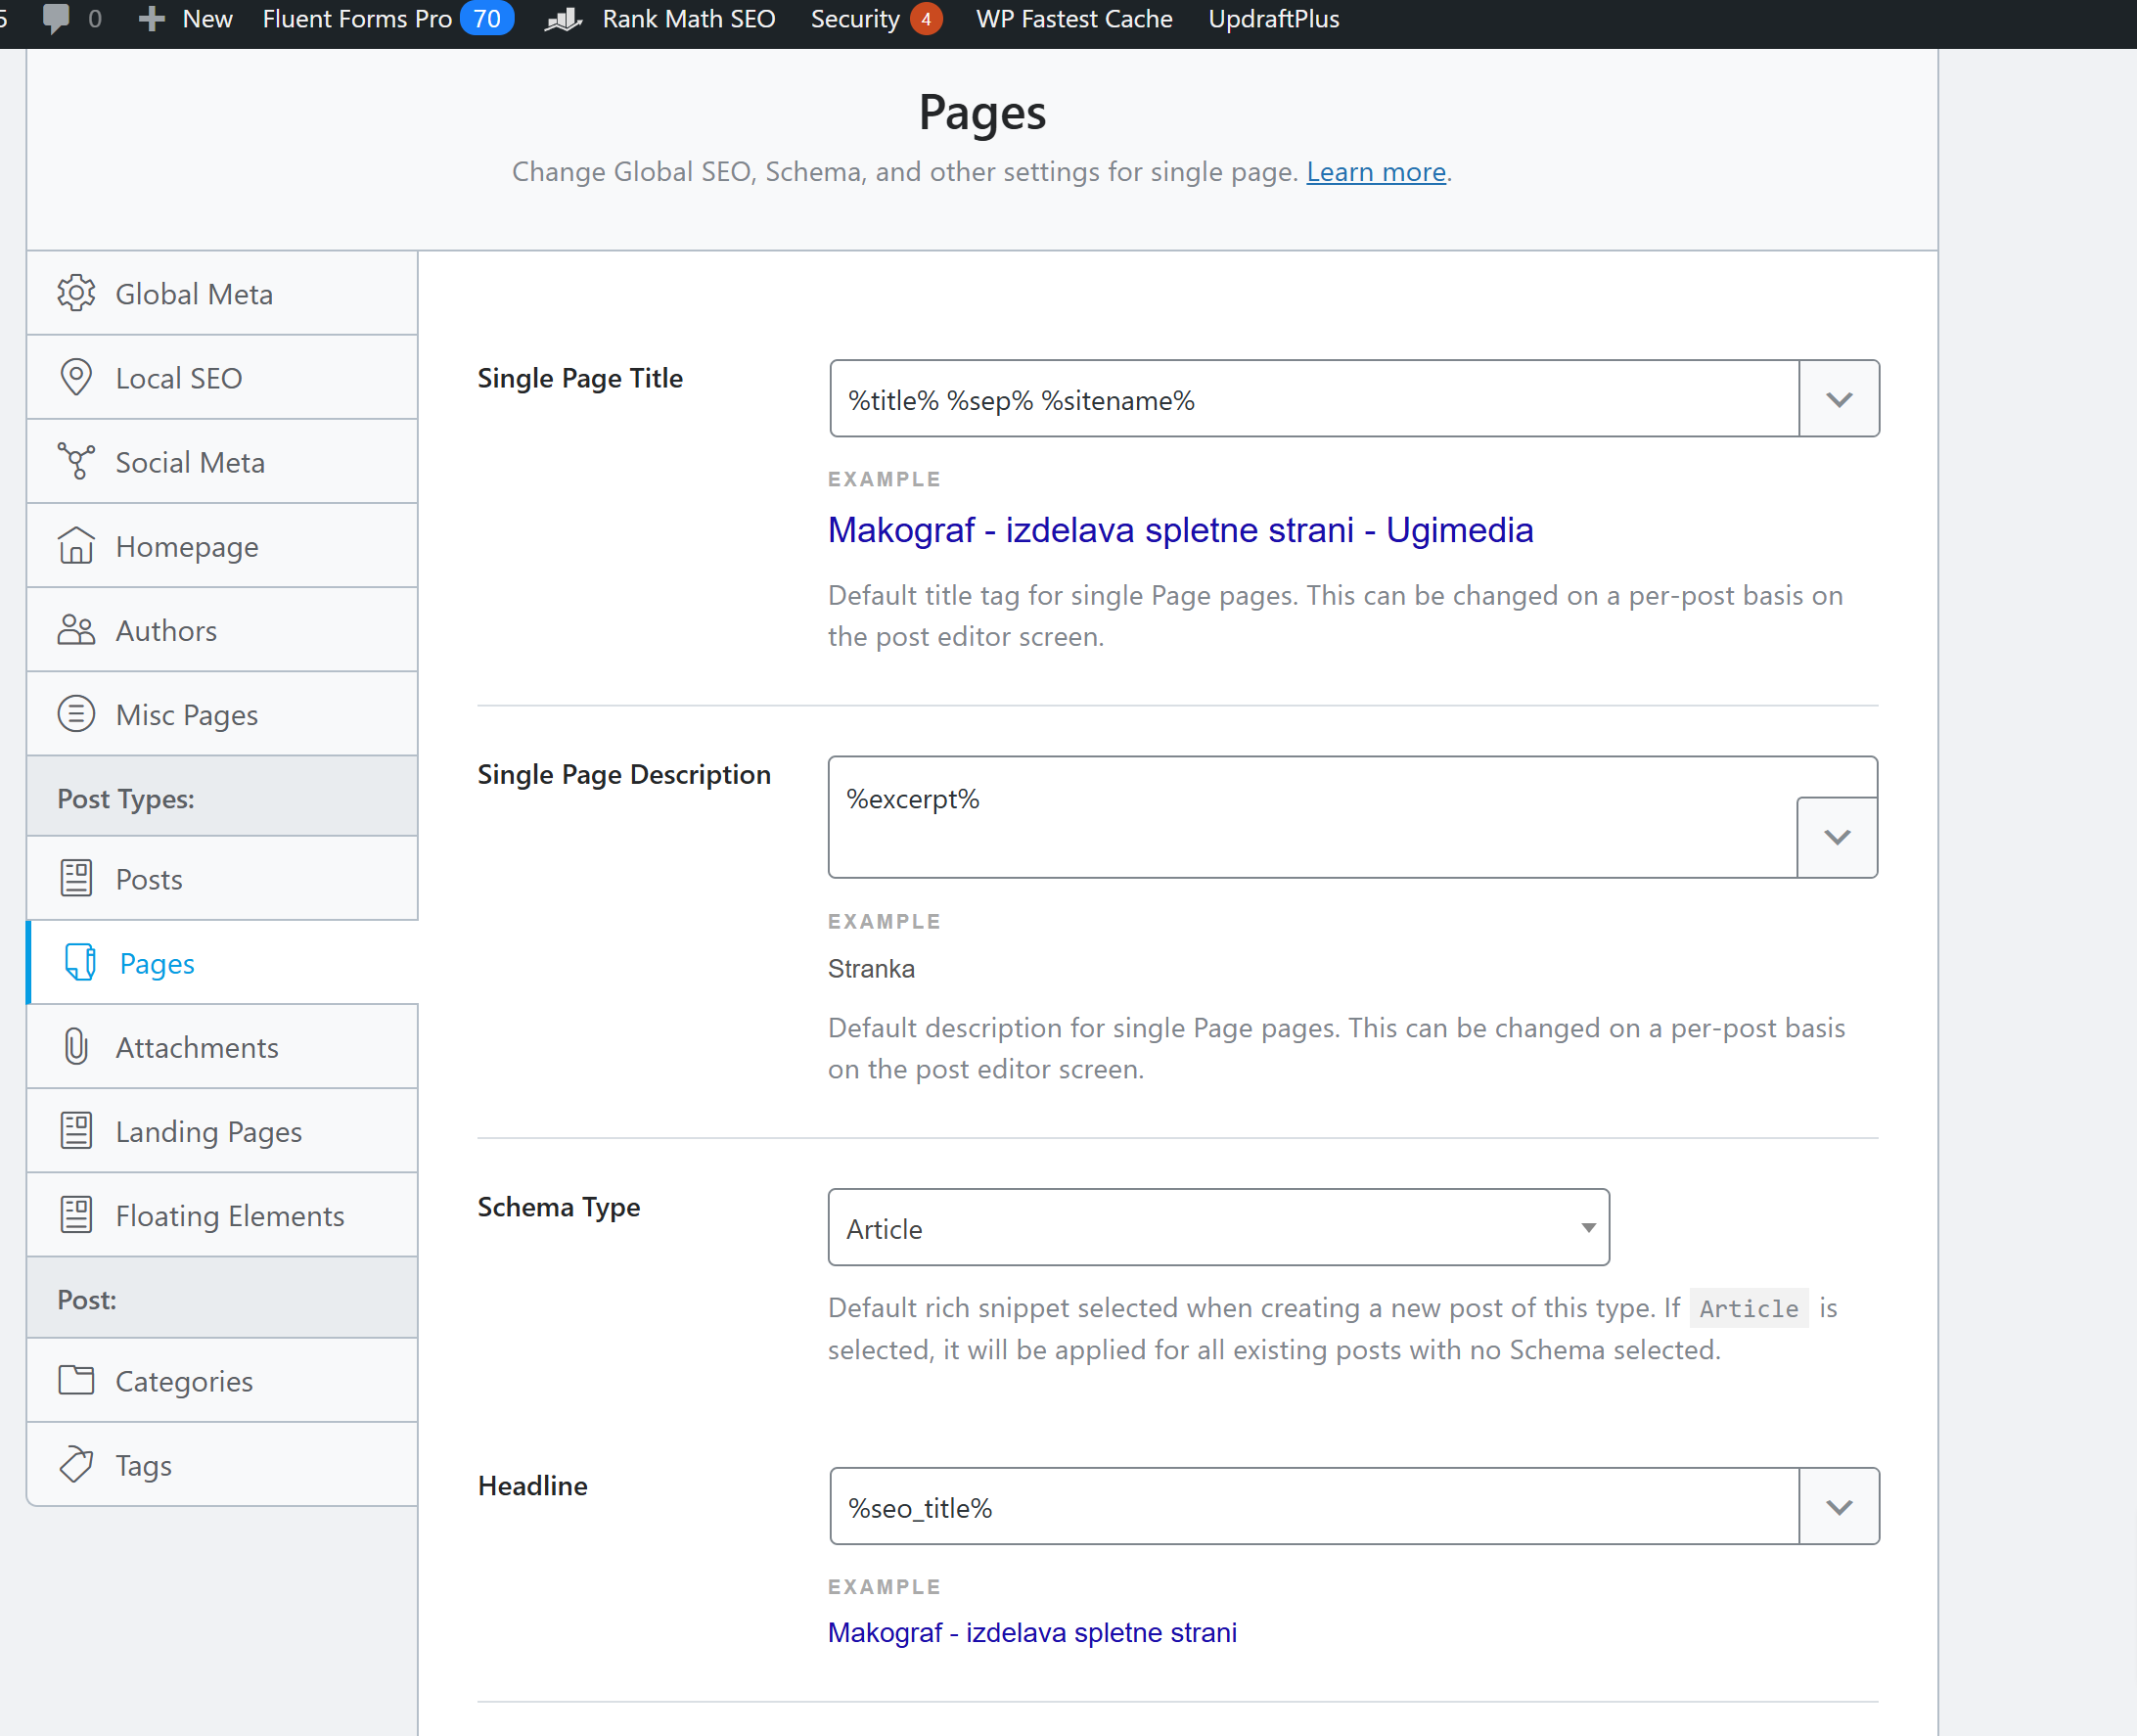Open the Schema Type Article select box

click(1217, 1227)
